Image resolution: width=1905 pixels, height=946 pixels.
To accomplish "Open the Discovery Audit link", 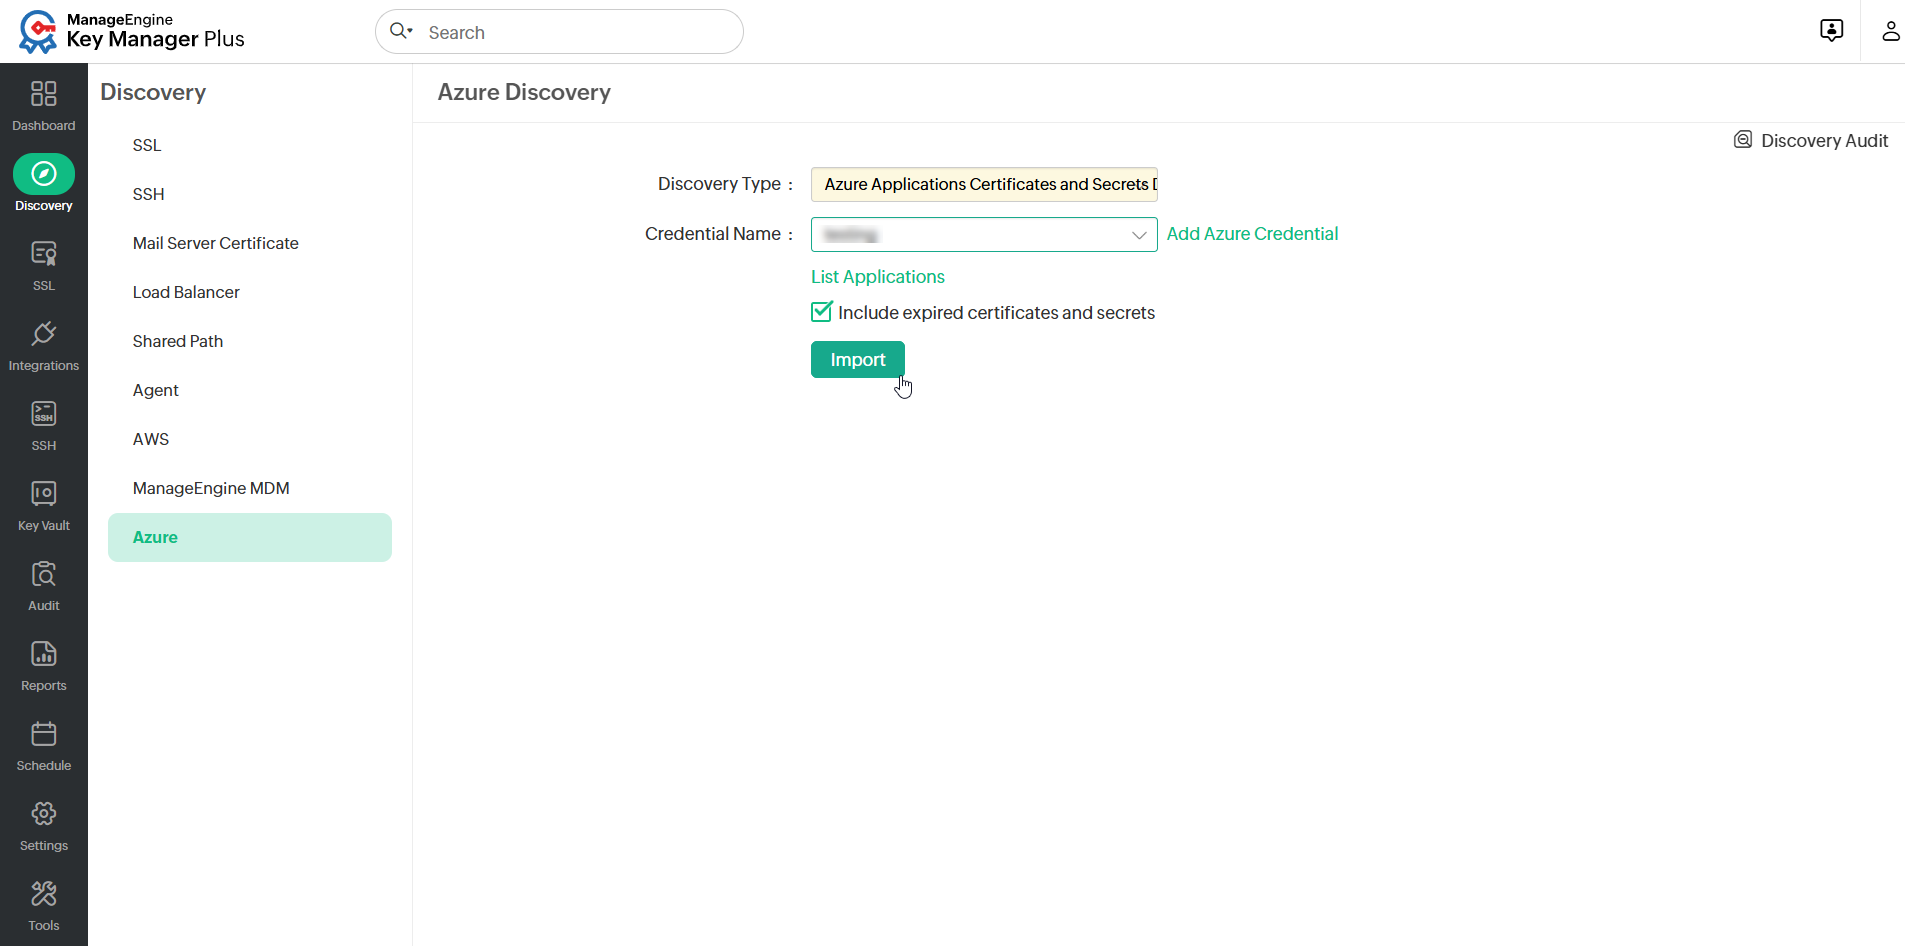I will tap(1824, 141).
